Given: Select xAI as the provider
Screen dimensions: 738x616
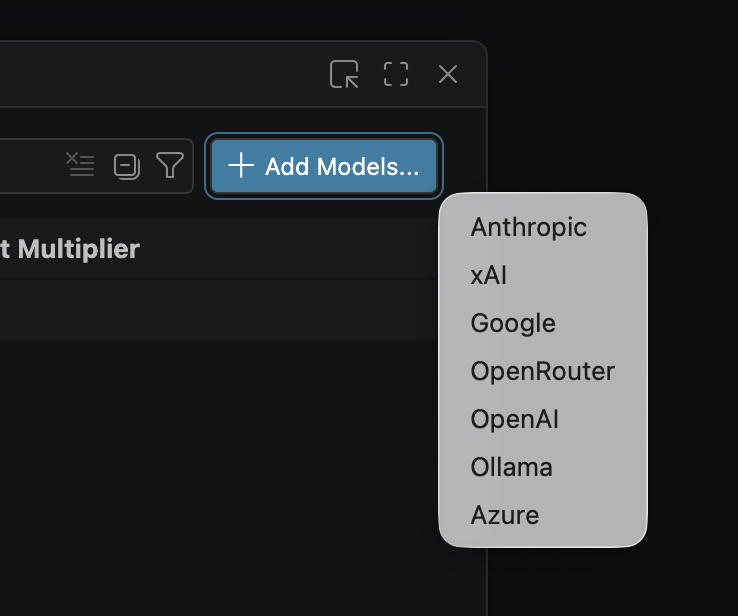Looking at the screenshot, I should pos(489,275).
